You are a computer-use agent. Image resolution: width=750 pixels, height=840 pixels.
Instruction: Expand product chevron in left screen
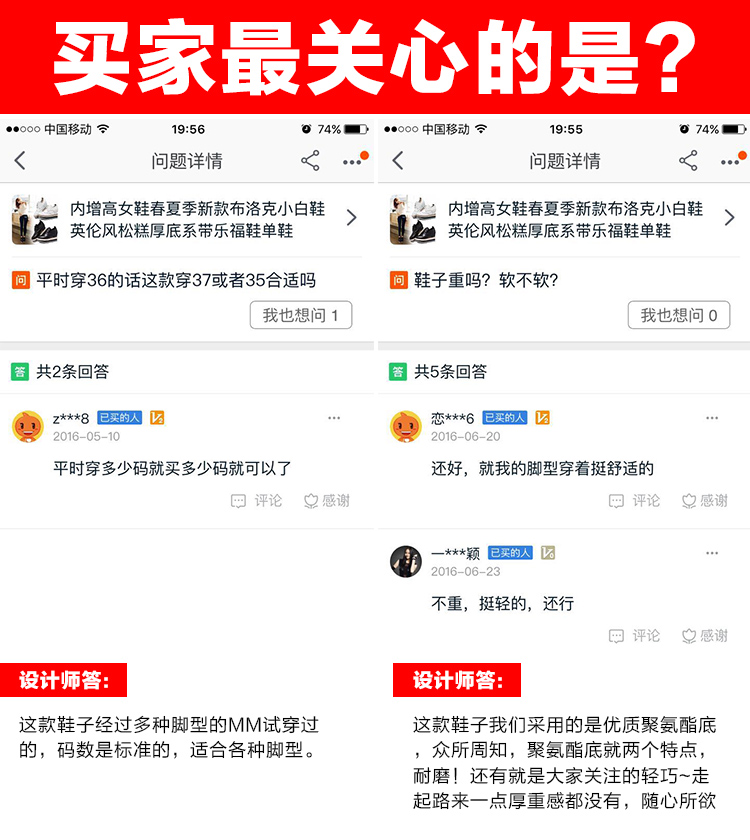[x=351, y=218]
